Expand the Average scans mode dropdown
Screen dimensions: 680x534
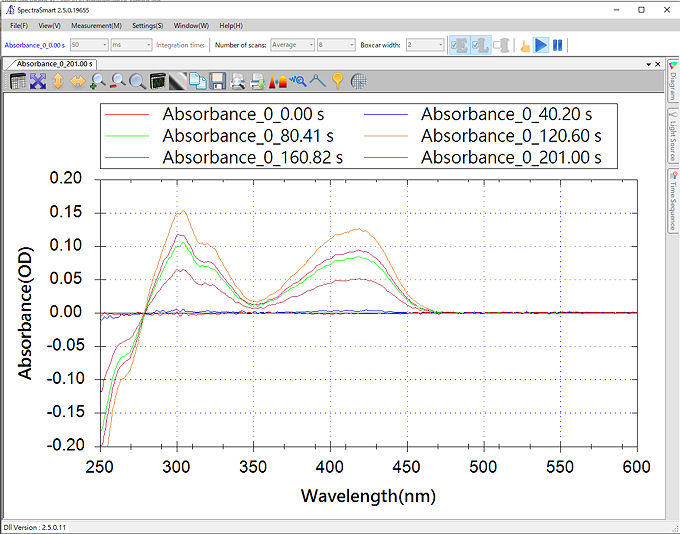pyautogui.click(x=291, y=45)
